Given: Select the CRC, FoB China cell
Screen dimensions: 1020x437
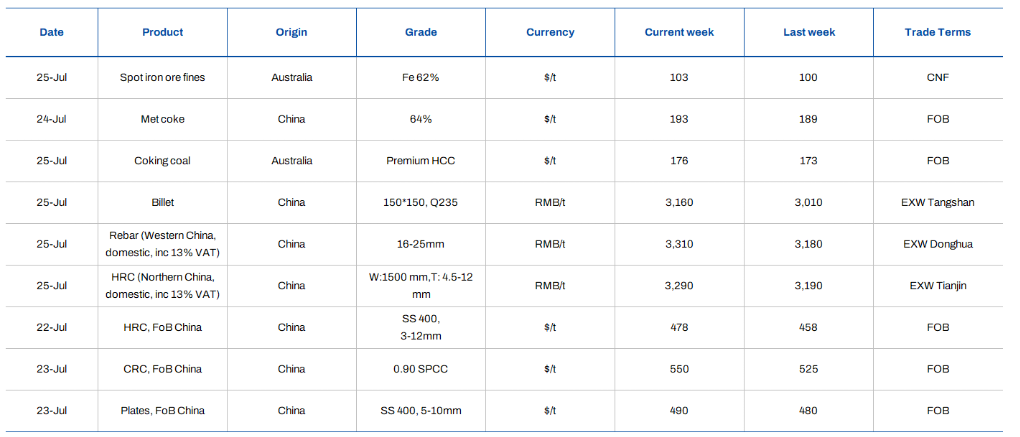Looking at the screenshot, I should point(163,369).
